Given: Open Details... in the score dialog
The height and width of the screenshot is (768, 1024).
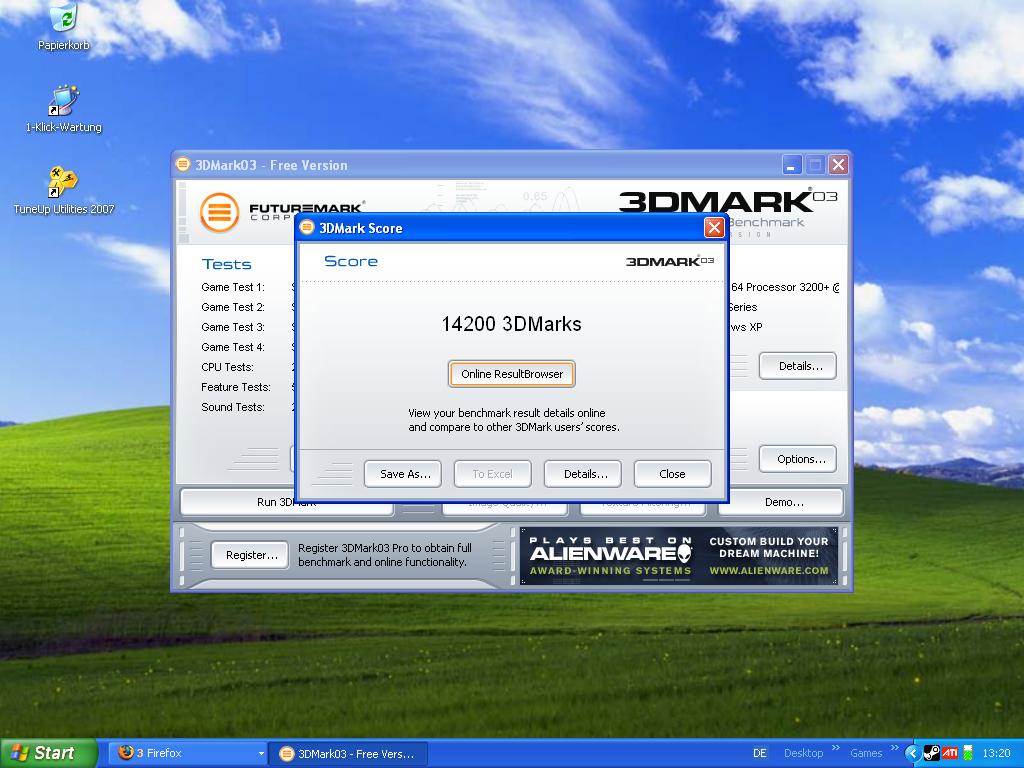Looking at the screenshot, I should (x=583, y=474).
